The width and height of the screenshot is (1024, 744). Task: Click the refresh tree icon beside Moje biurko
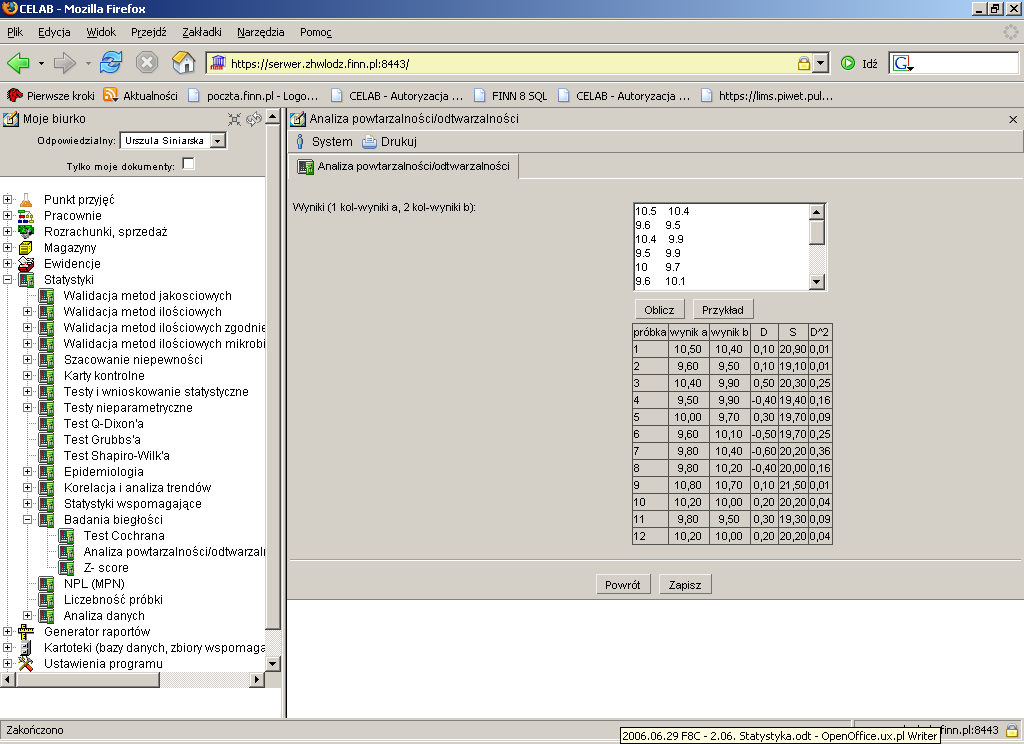tap(254, 118)
